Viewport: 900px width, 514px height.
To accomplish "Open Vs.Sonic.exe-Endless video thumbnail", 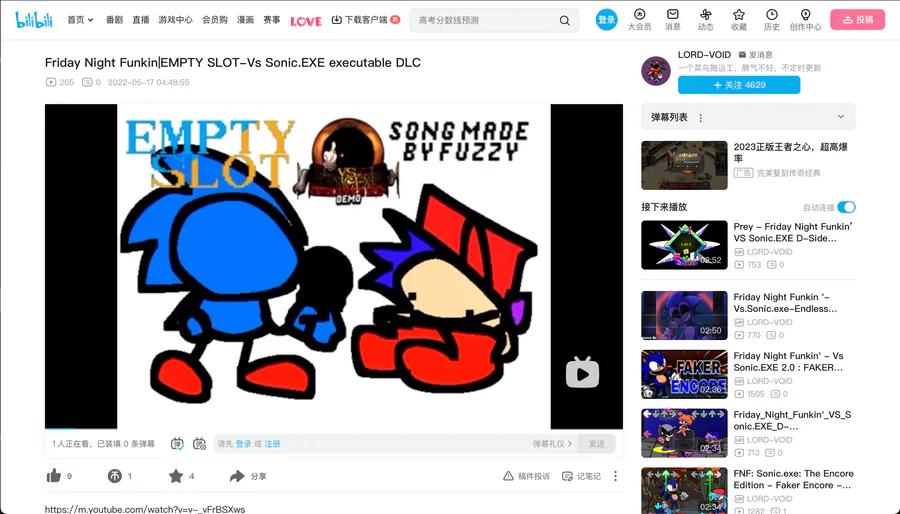I will (684, 316).
